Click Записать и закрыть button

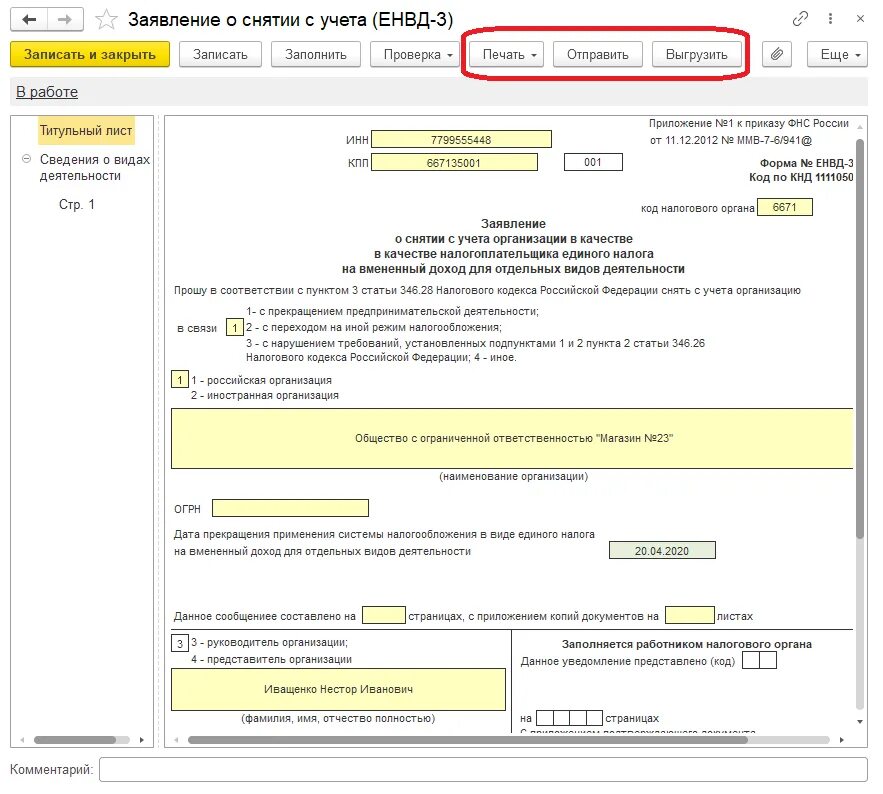coord(90,54)
